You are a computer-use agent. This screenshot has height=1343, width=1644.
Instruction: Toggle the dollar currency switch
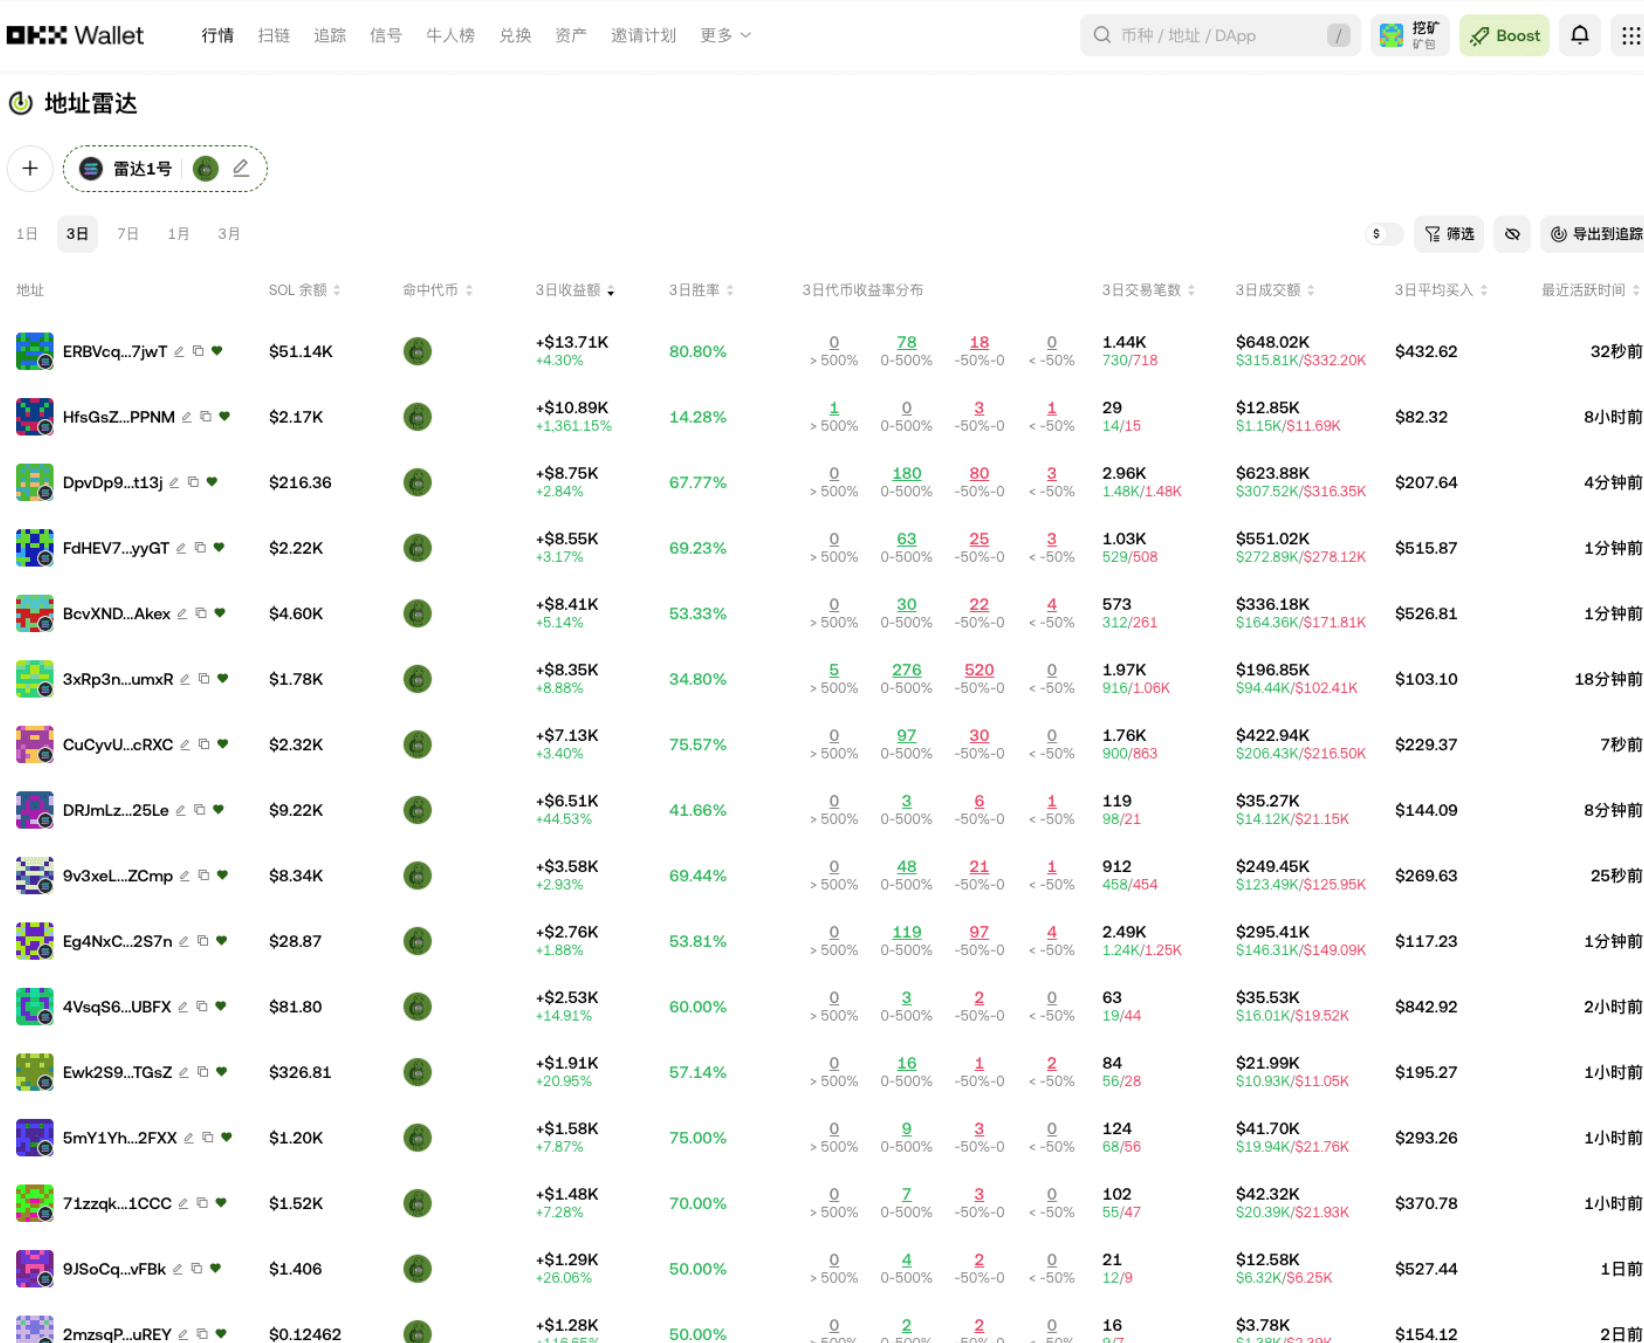coord(1384,234)
